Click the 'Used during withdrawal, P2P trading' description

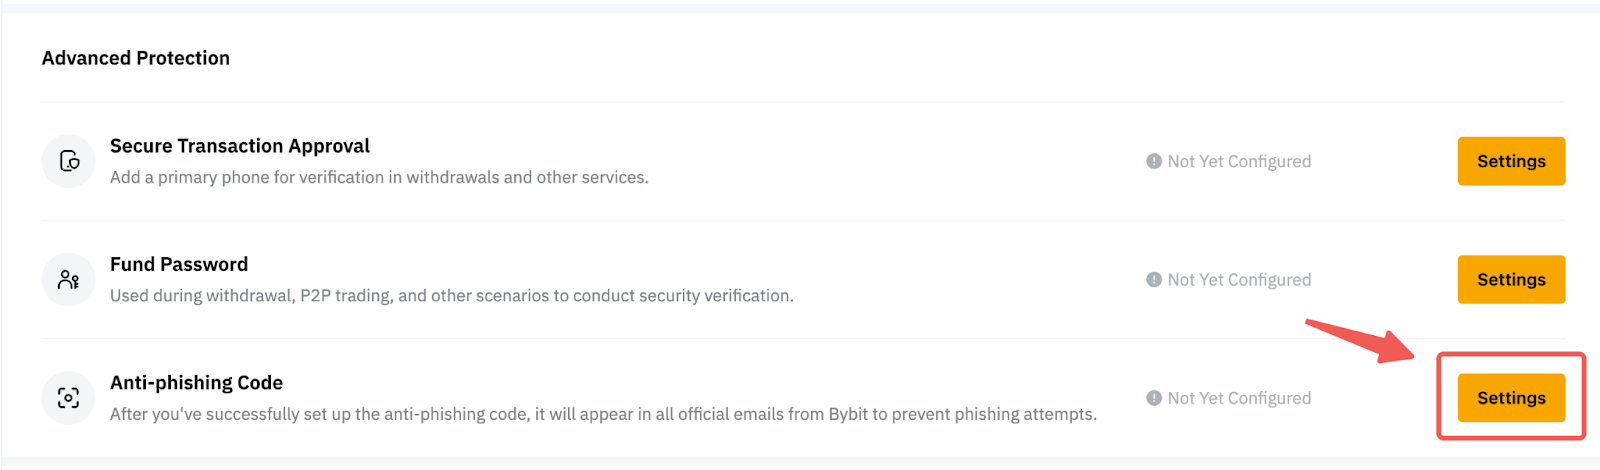coord(452,296)
